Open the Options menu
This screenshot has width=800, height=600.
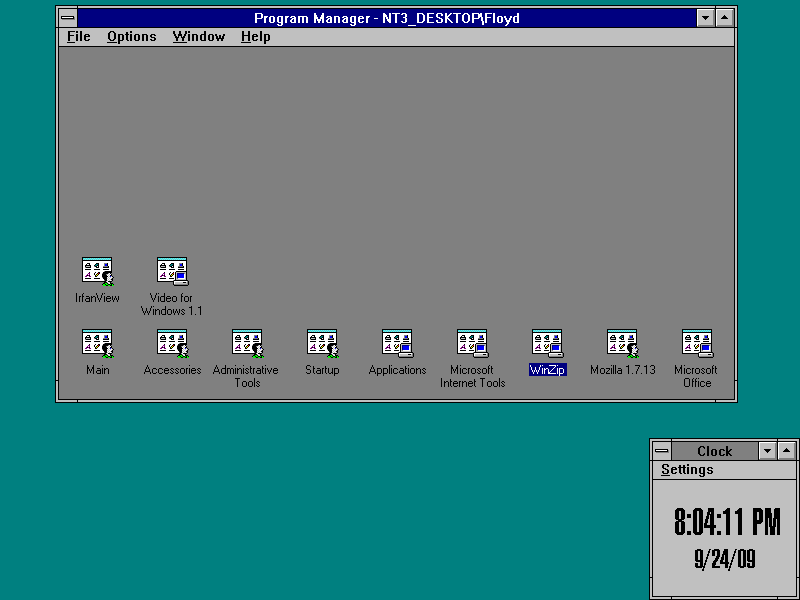coord(132,37)
